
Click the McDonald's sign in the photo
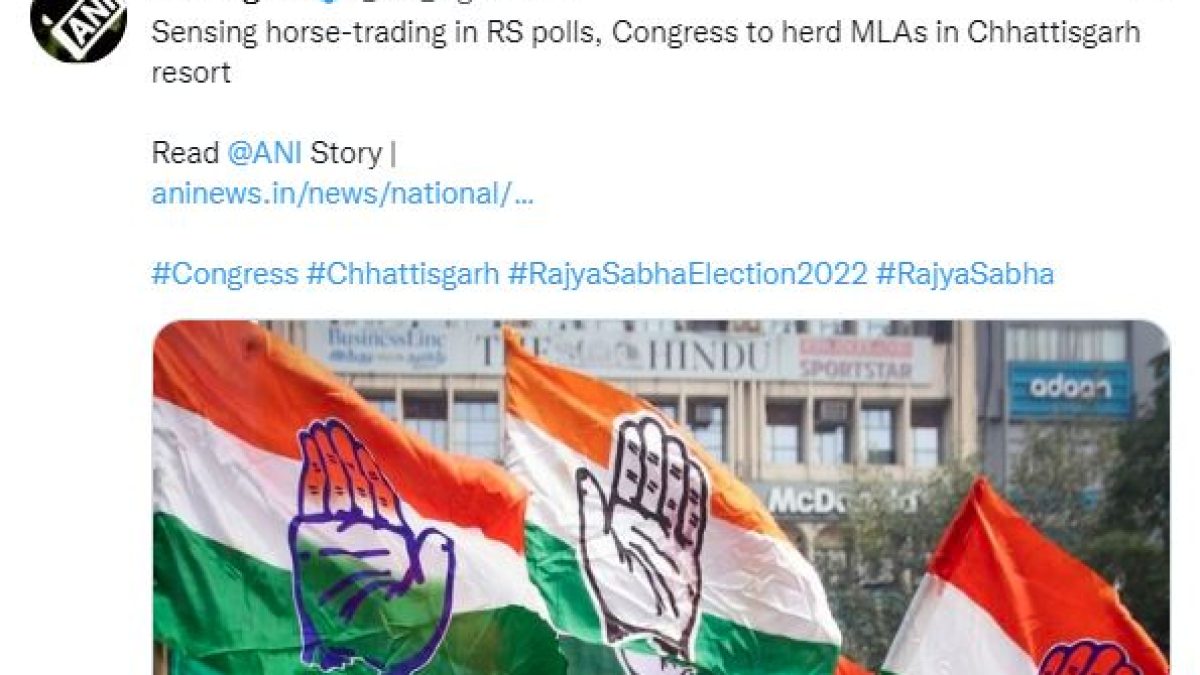[842, 500]
